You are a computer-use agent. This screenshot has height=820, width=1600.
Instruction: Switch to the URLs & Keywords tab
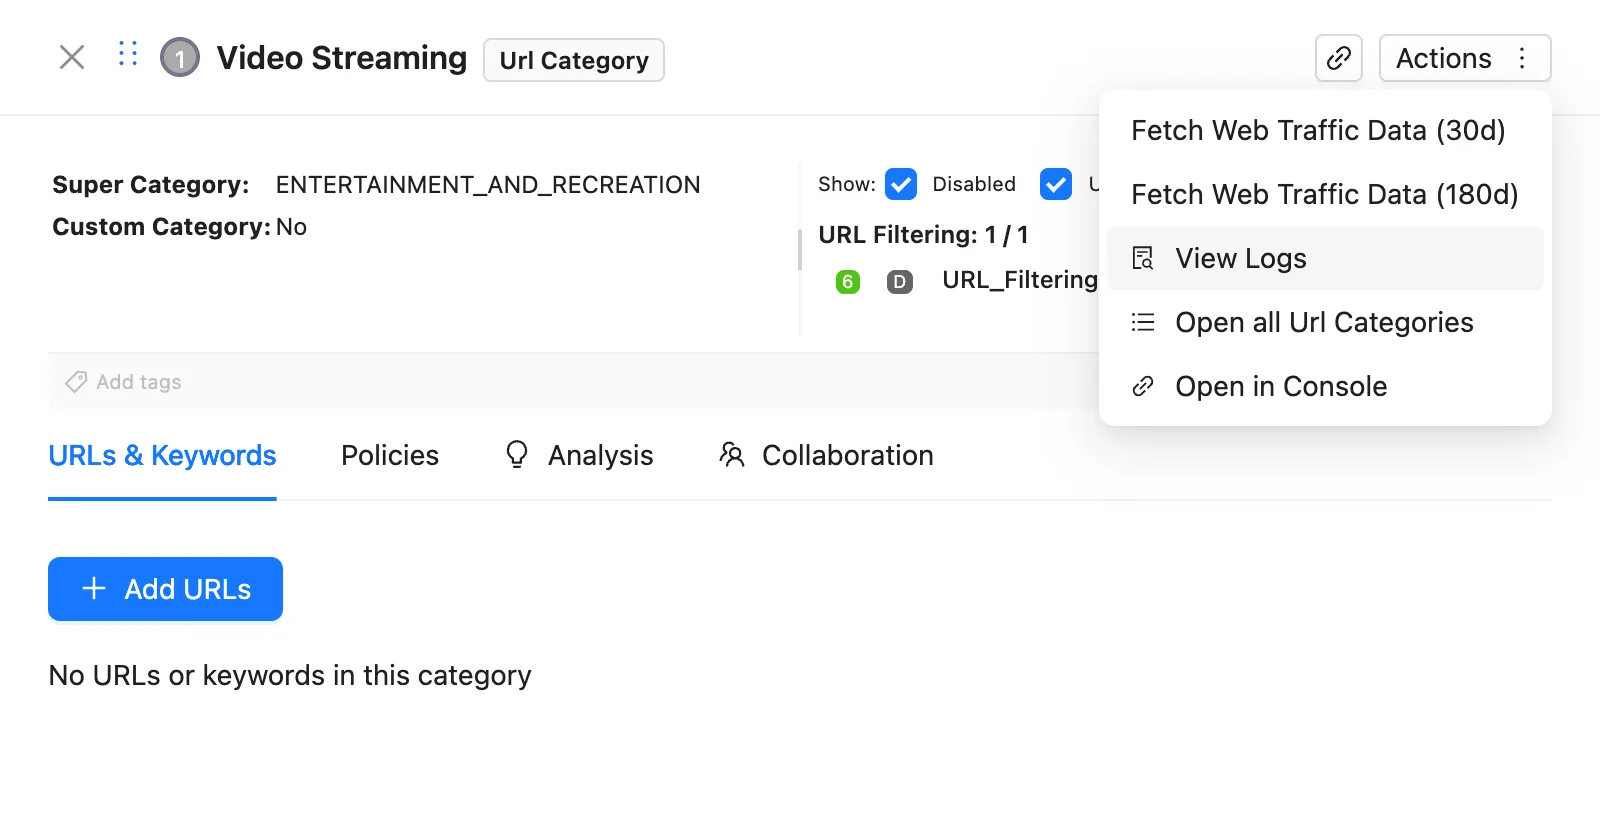[x=162, y=456]
